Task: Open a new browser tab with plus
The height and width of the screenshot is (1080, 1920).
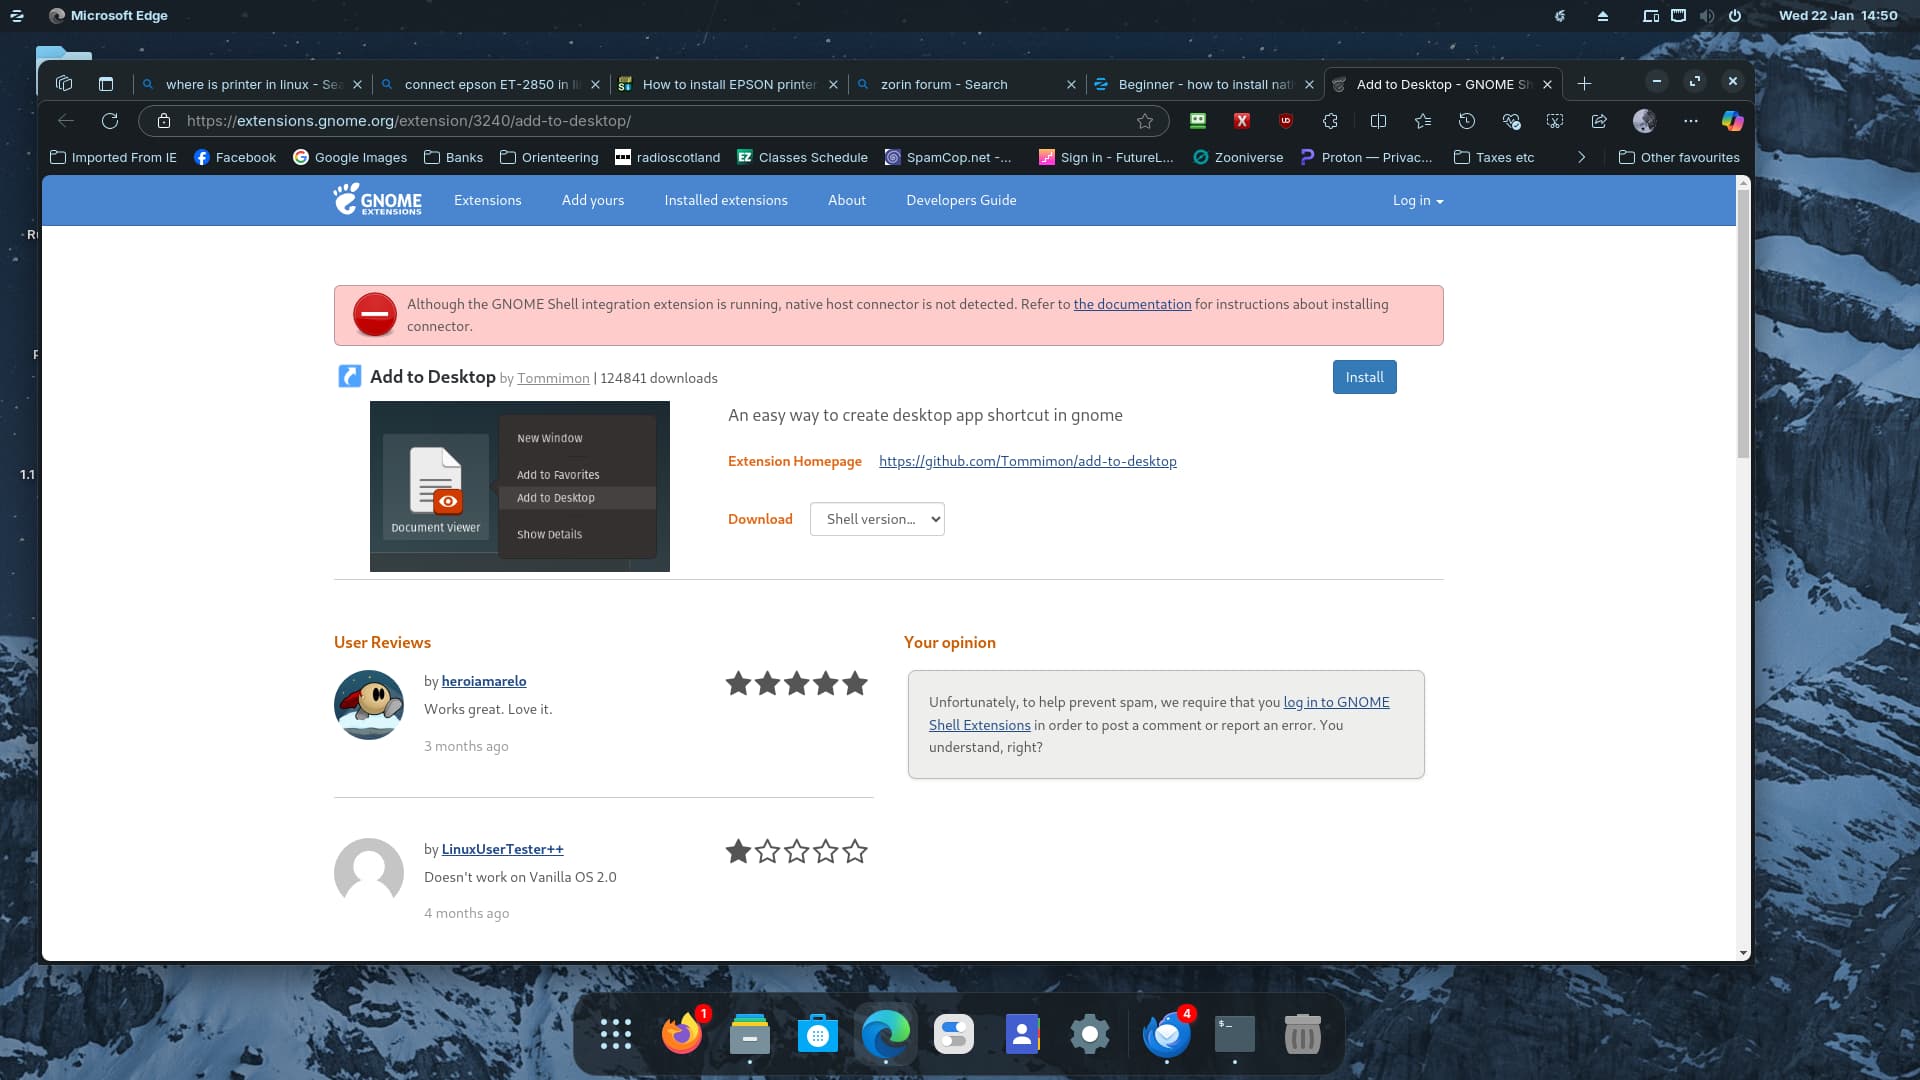Action: [x=1584, y=84]
